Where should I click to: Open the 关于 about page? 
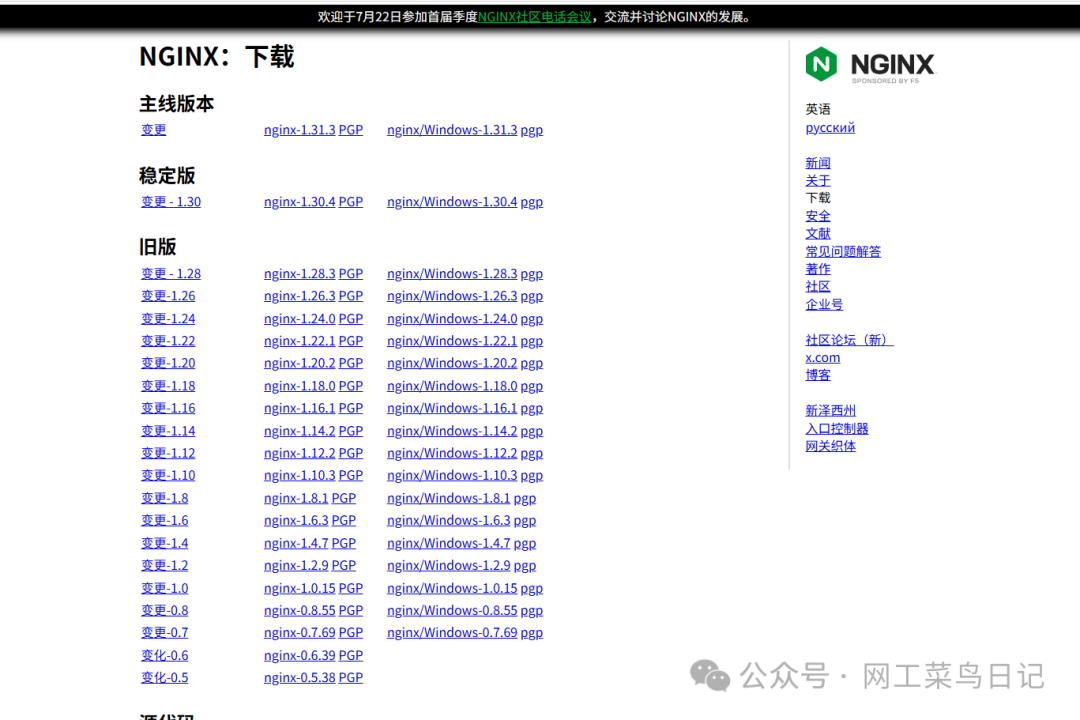[818, 181]
